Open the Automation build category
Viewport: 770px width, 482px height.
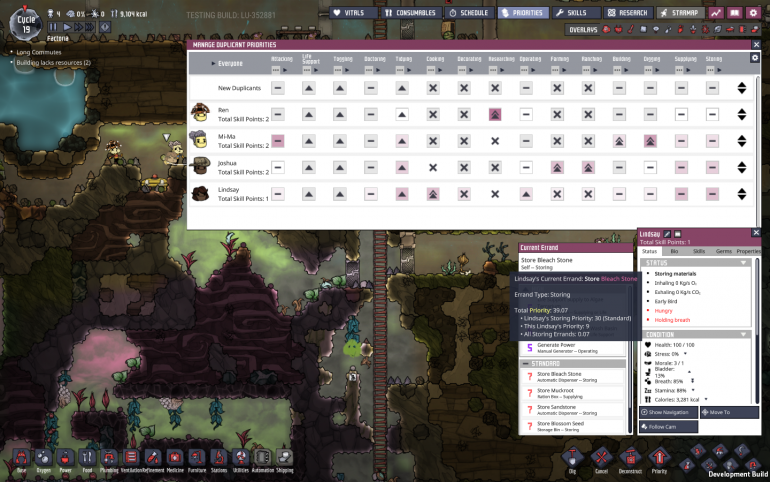point(262,458)
